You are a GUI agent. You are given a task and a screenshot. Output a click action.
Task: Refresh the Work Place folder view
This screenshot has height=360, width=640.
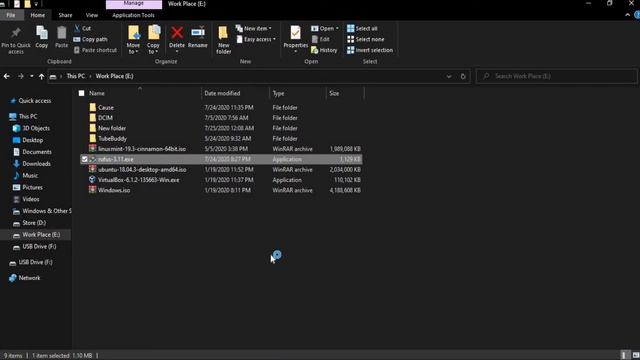(x=463, y=76)
